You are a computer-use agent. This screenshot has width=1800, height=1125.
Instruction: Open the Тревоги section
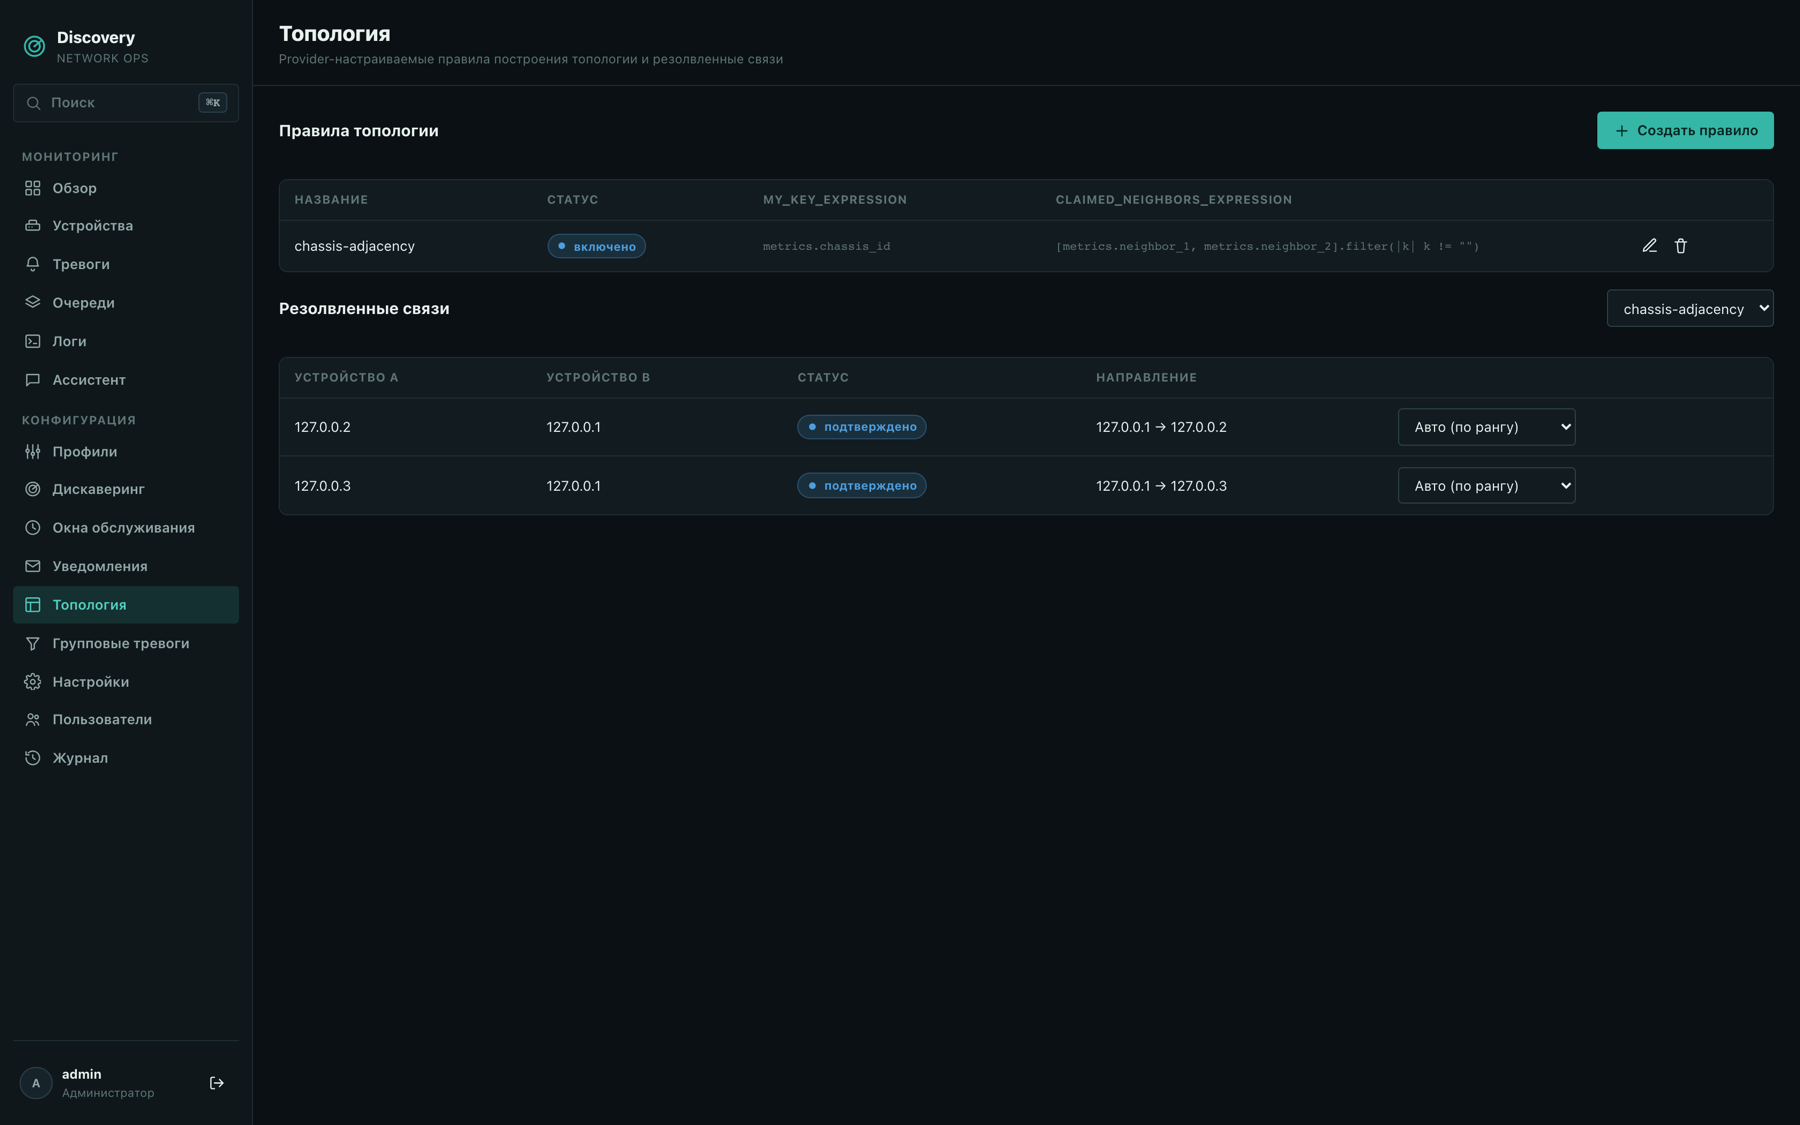click(126, 264)
